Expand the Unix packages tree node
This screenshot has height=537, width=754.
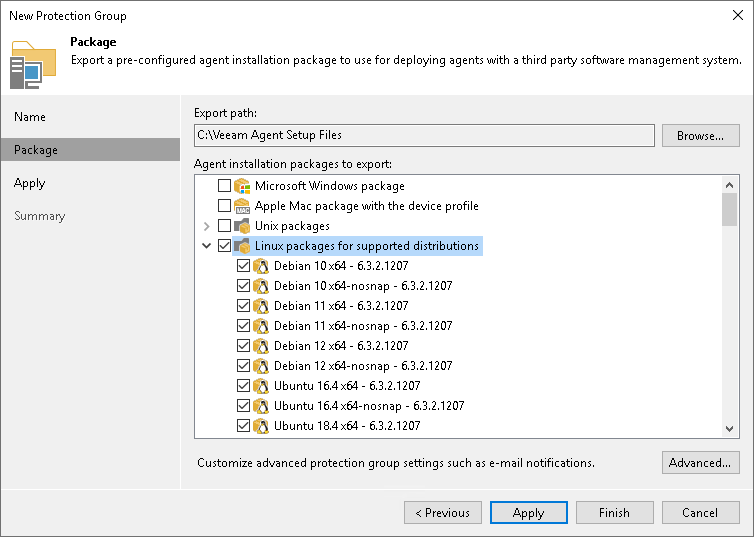[207, 226]
